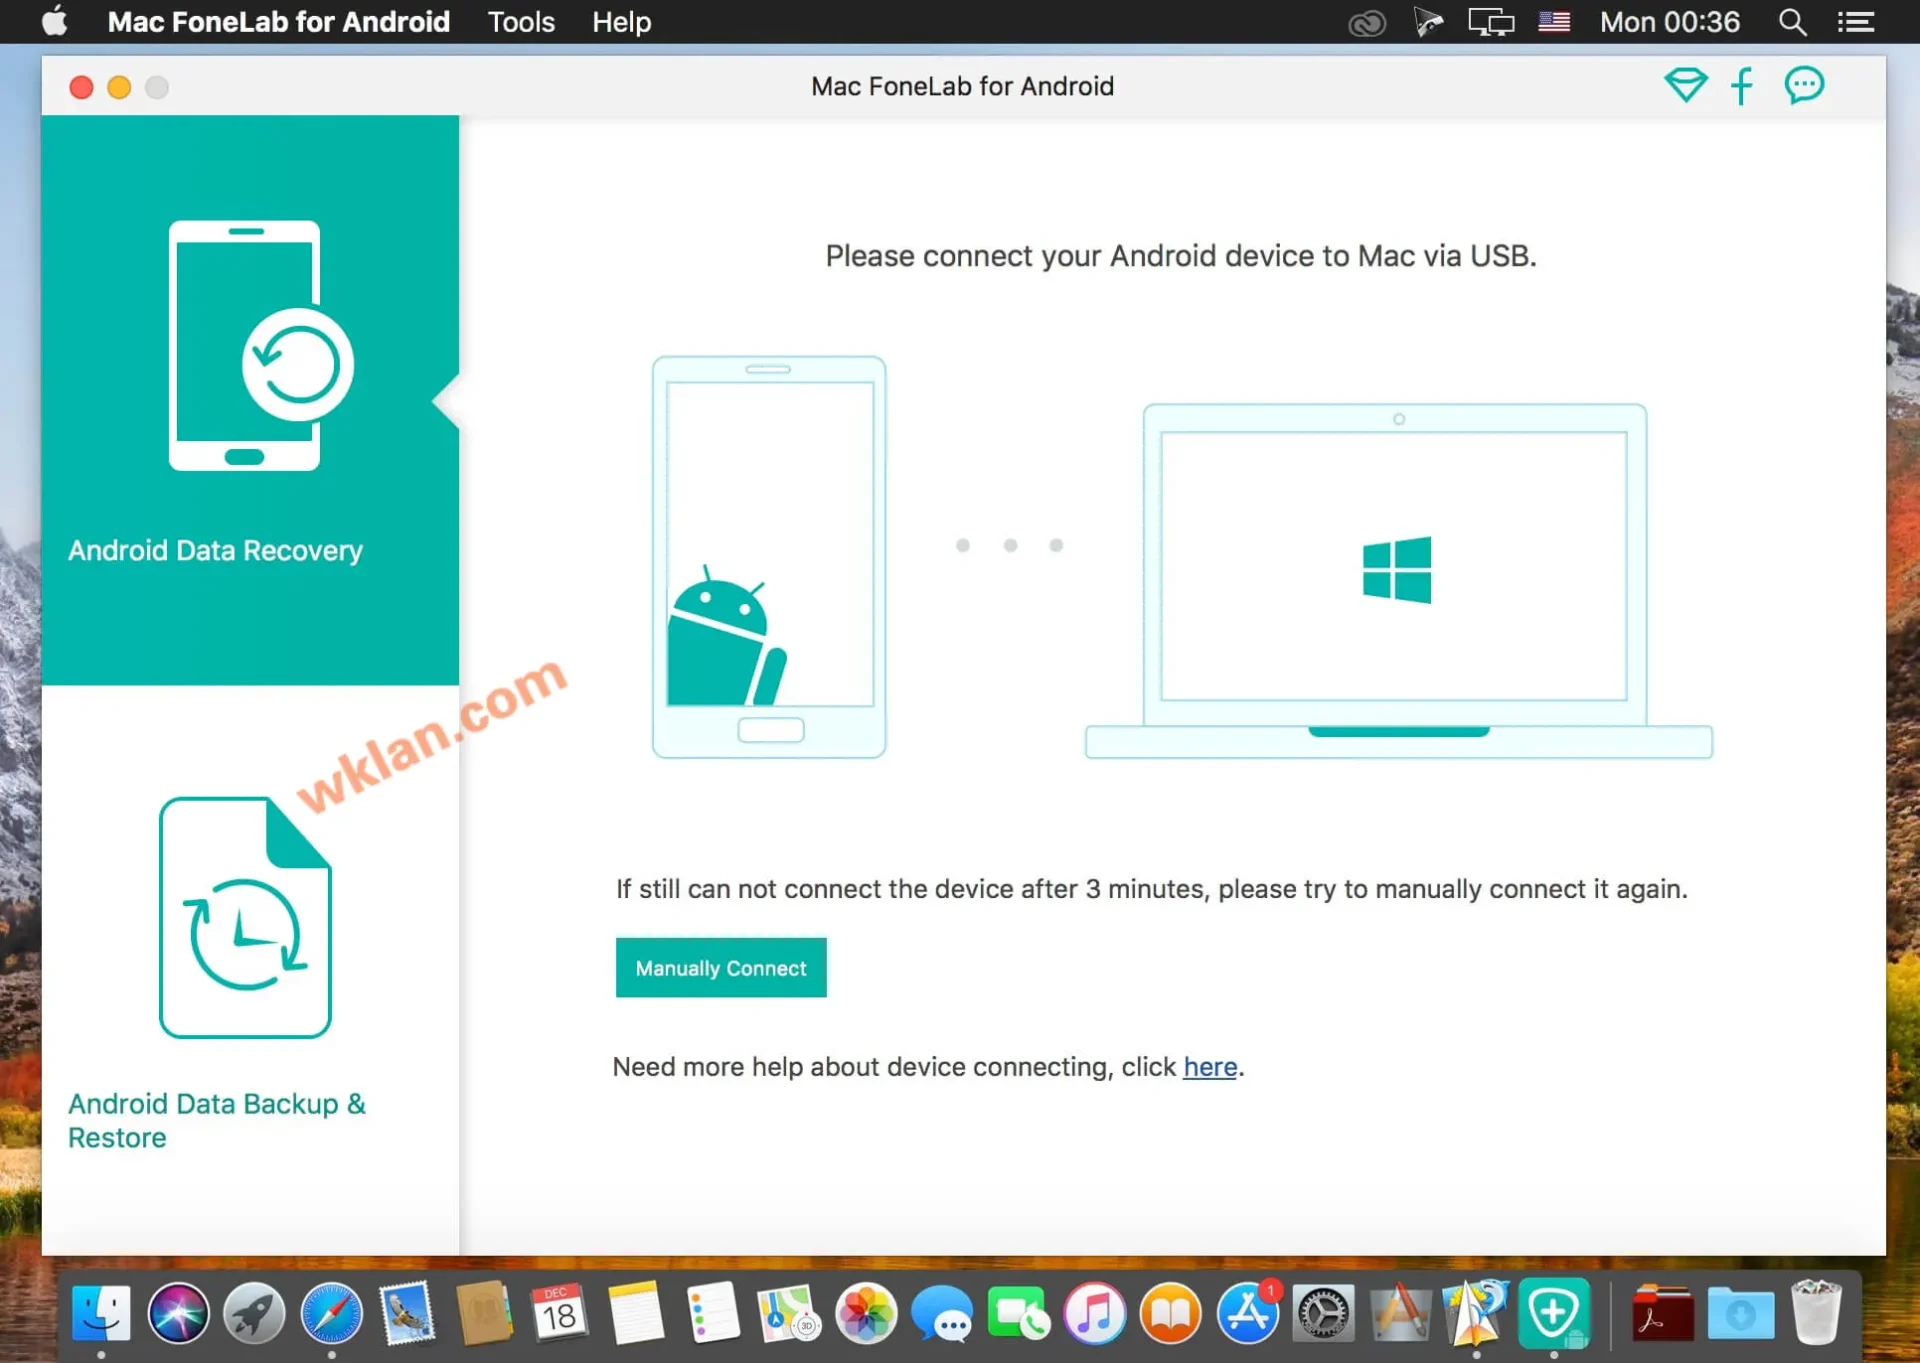Screen dimensions: 1920x1363
Task: Click the connection animation dots indicator
Action: [x=1010, y=544]
